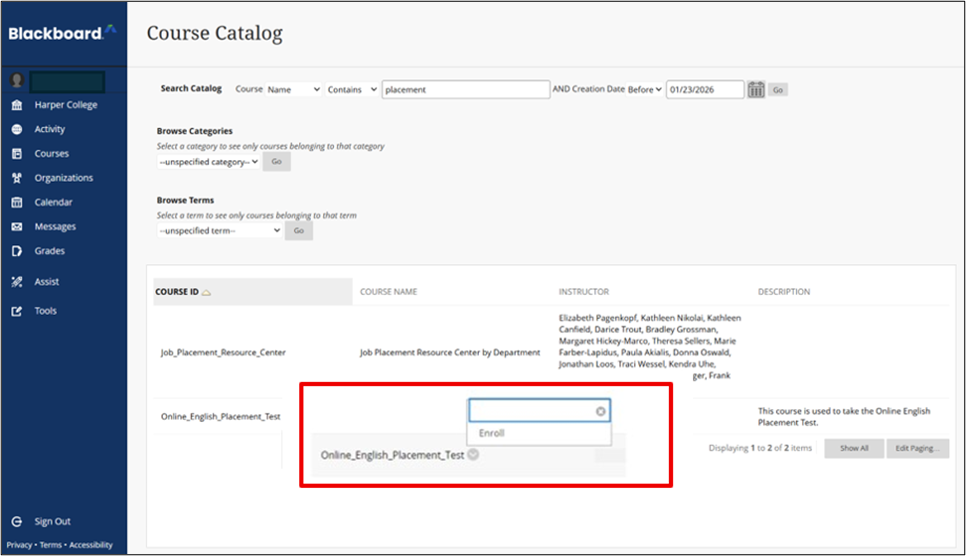Image resolution: width=966 pixels, height=556 pixels.
Task: Click the Edit Paging button
Action: 916,448
